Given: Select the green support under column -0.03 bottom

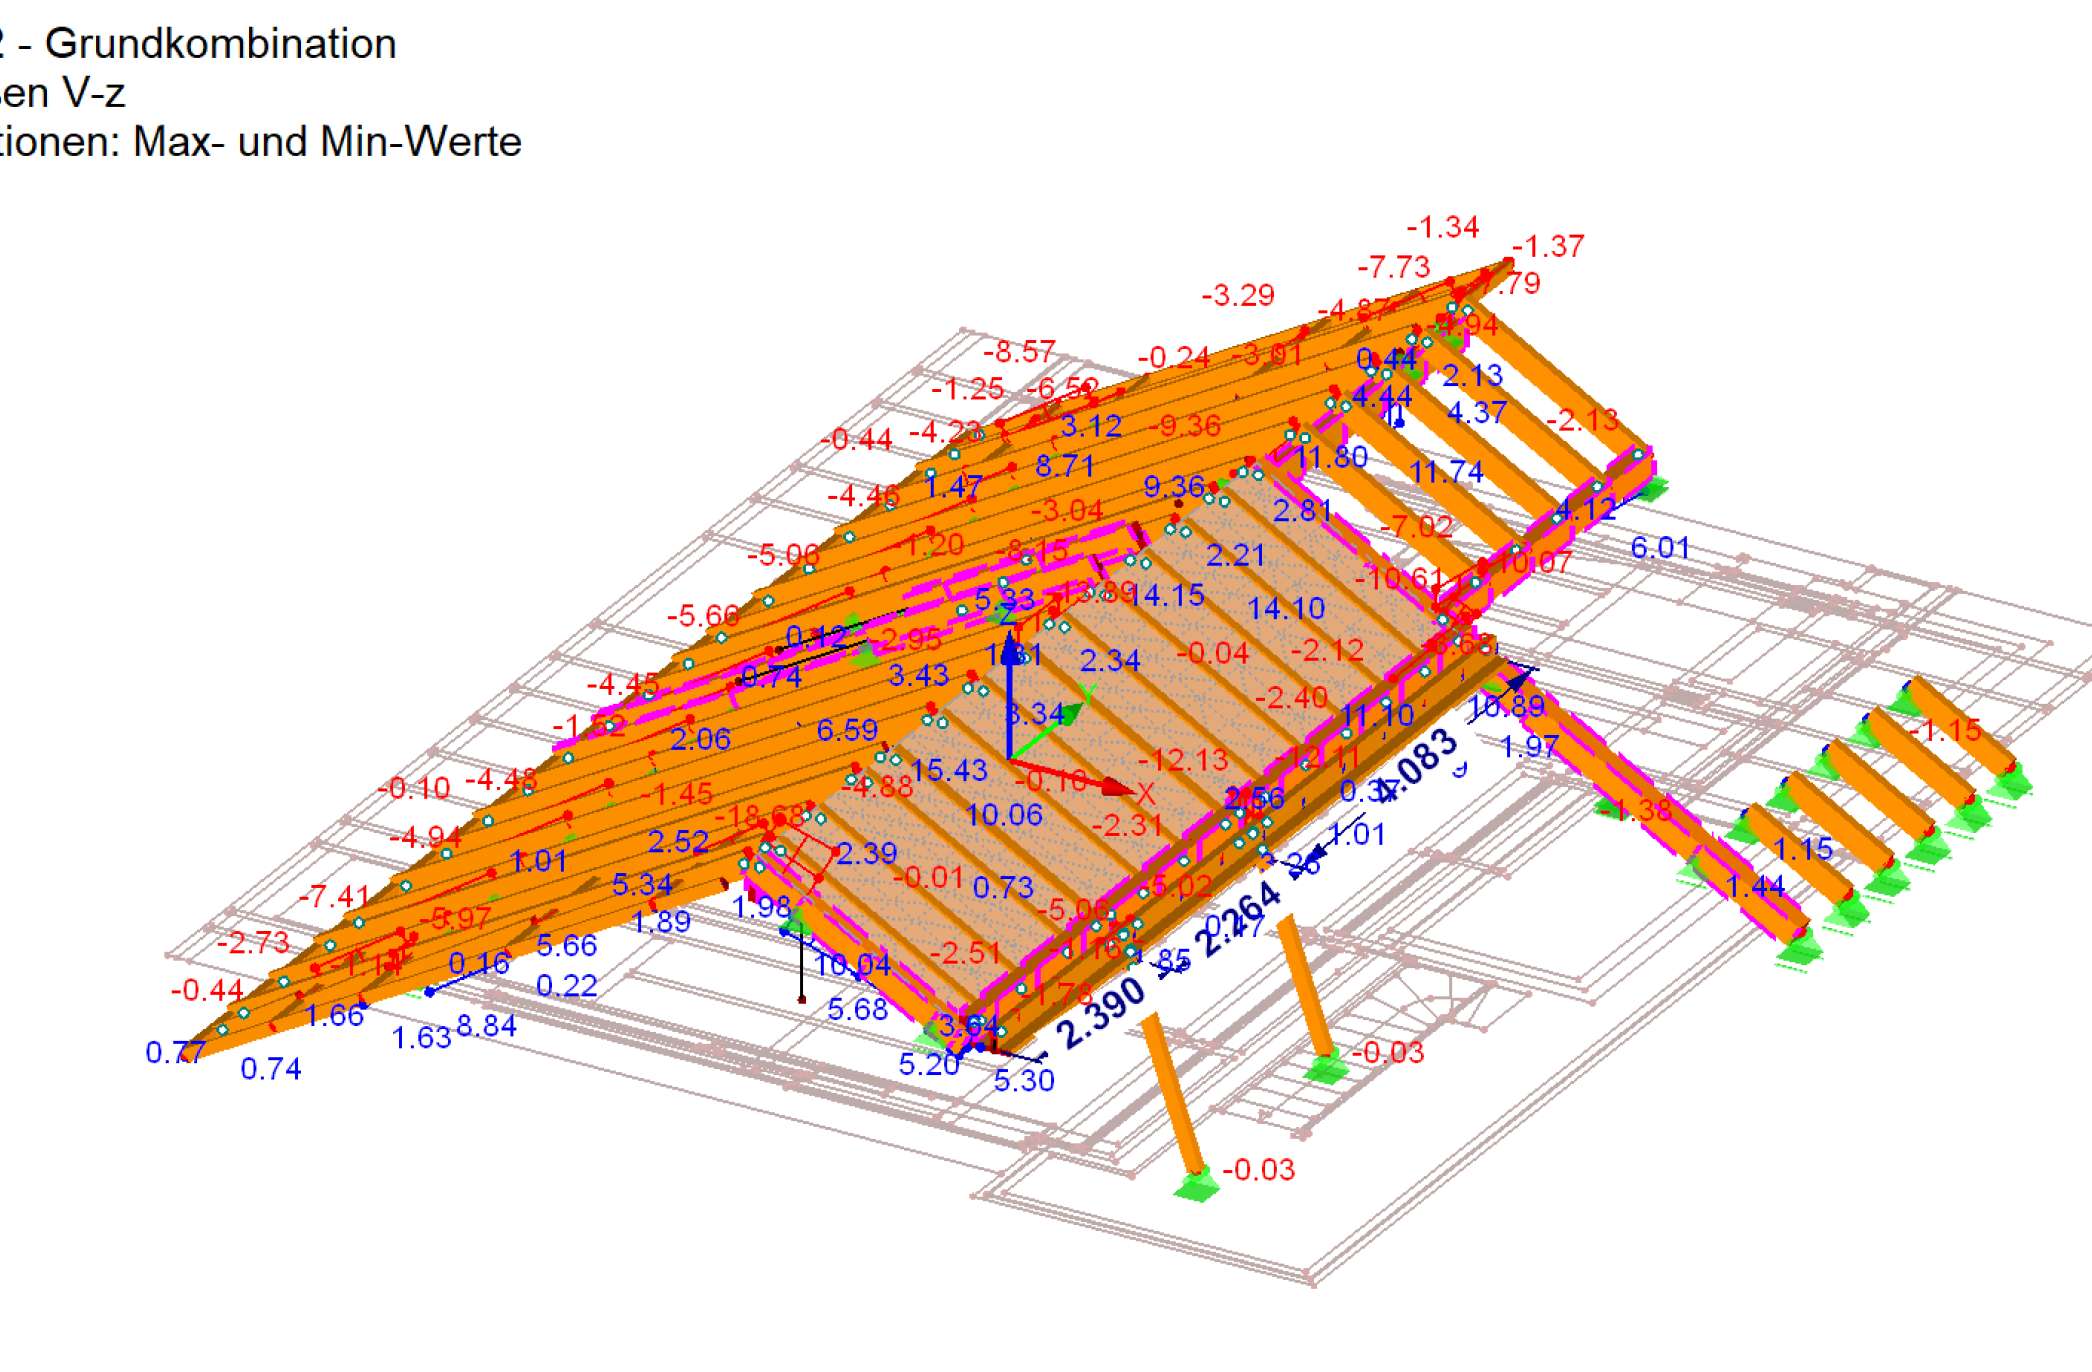Looking at the screenshot, I should tap(1195, 1185).
